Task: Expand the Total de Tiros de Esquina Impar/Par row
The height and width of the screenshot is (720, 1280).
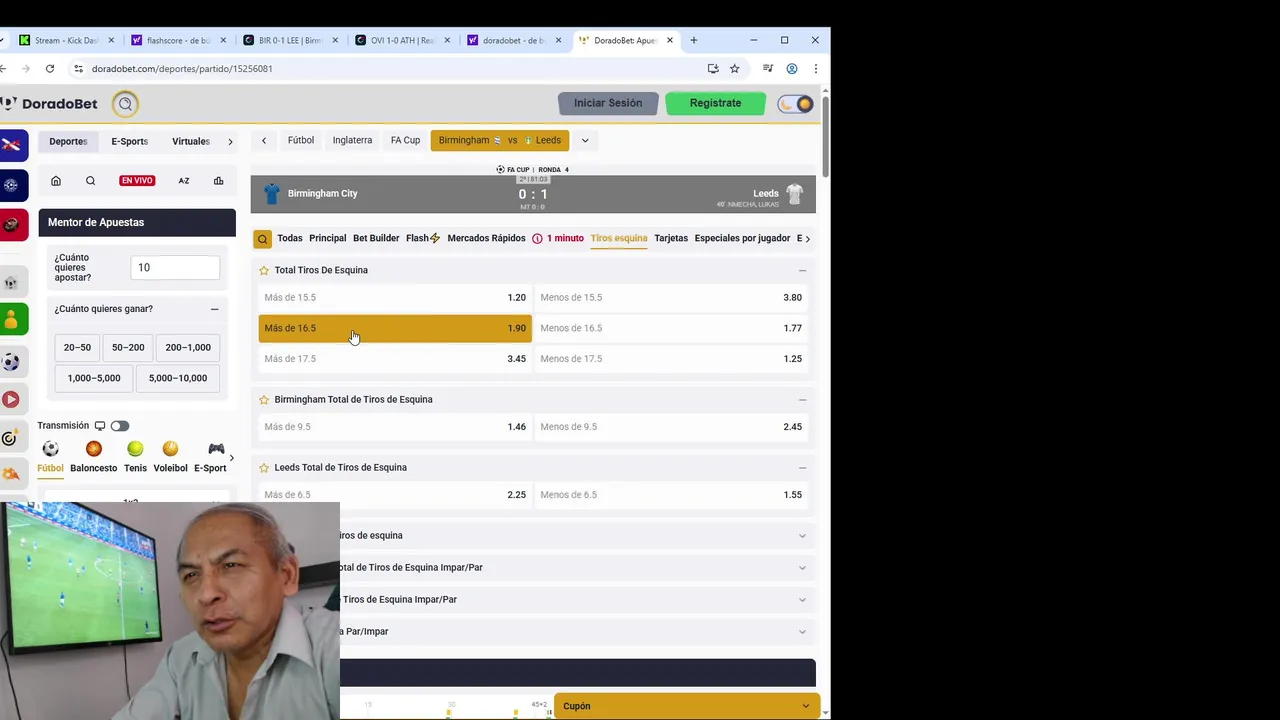Action: (578, 567)
